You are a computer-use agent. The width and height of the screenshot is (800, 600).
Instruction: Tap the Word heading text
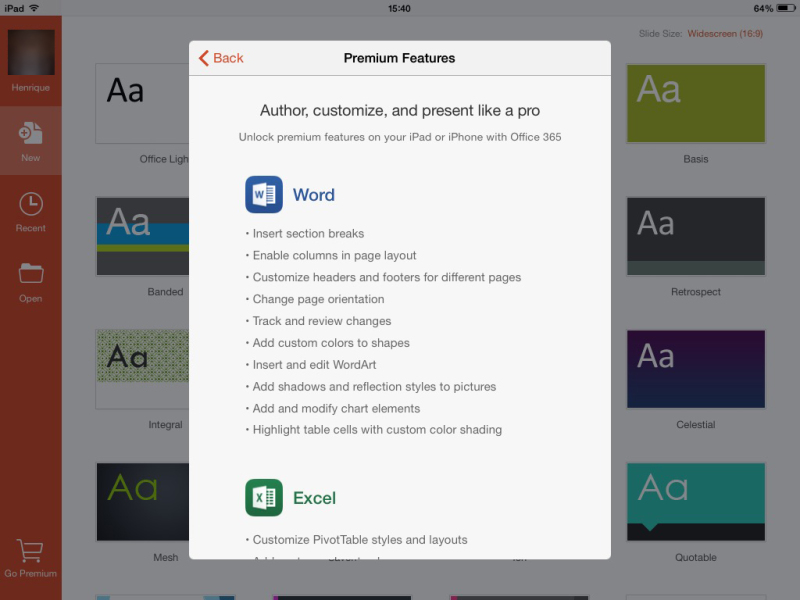click(314, 195)
